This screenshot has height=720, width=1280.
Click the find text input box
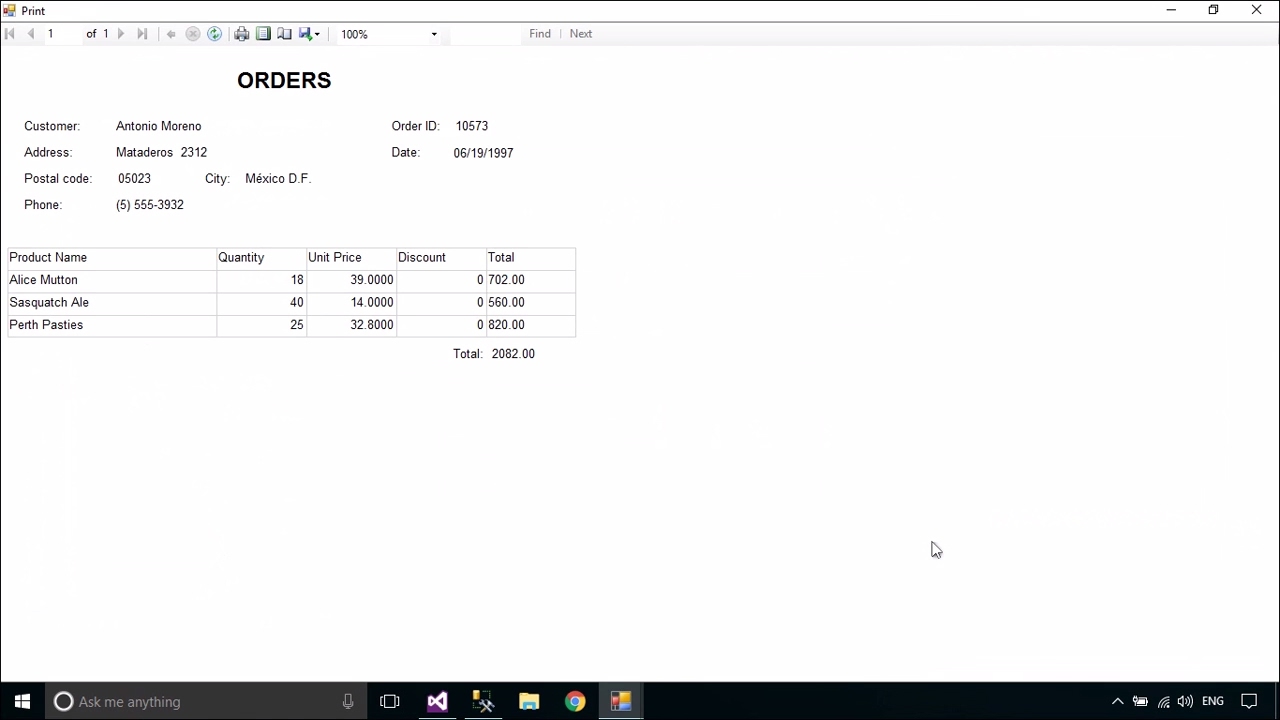click(x=485, y=34)
